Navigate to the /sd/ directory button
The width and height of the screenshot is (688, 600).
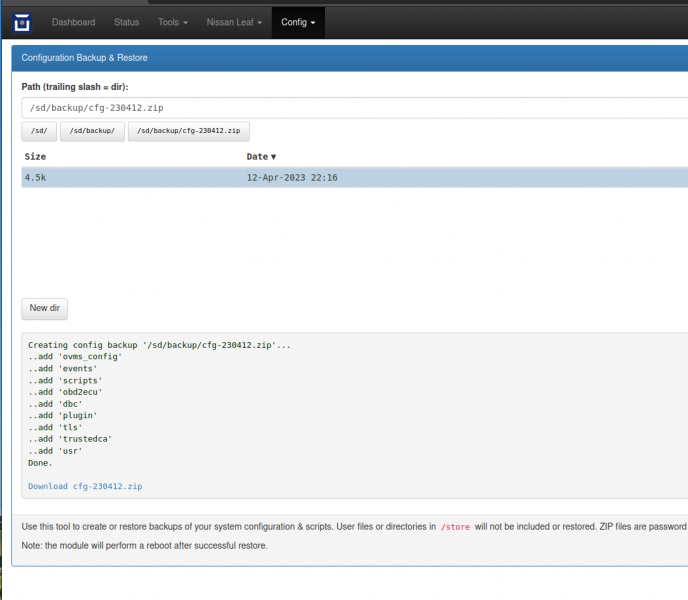[39, 131]
